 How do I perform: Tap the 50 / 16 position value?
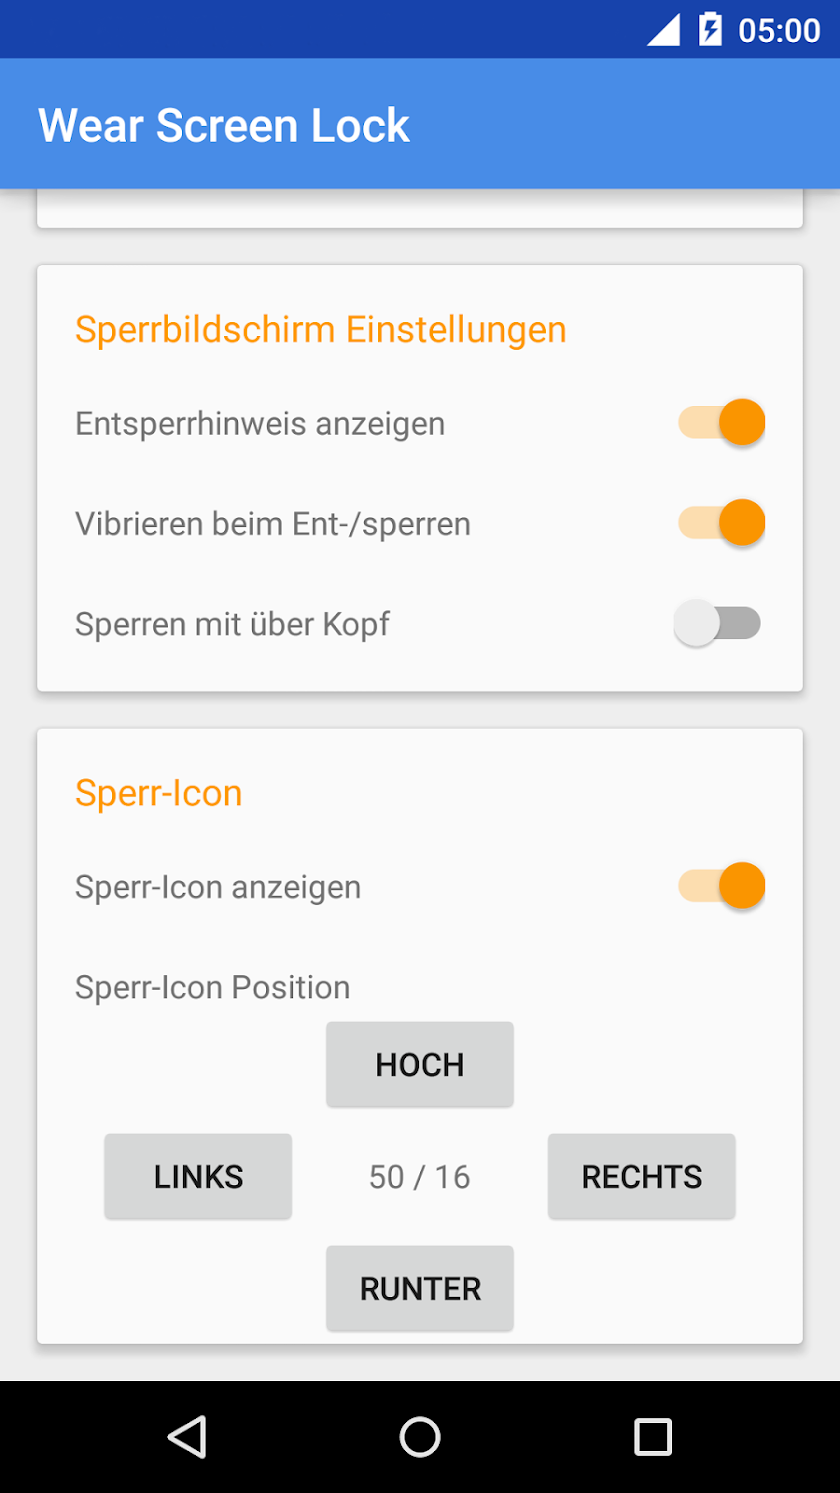[420, 1177]
